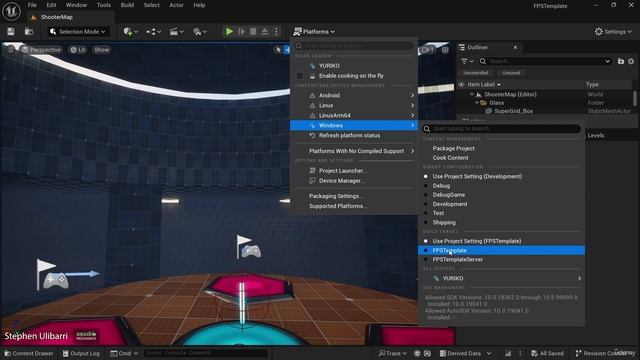Save the current level icon

click(11, 31)
